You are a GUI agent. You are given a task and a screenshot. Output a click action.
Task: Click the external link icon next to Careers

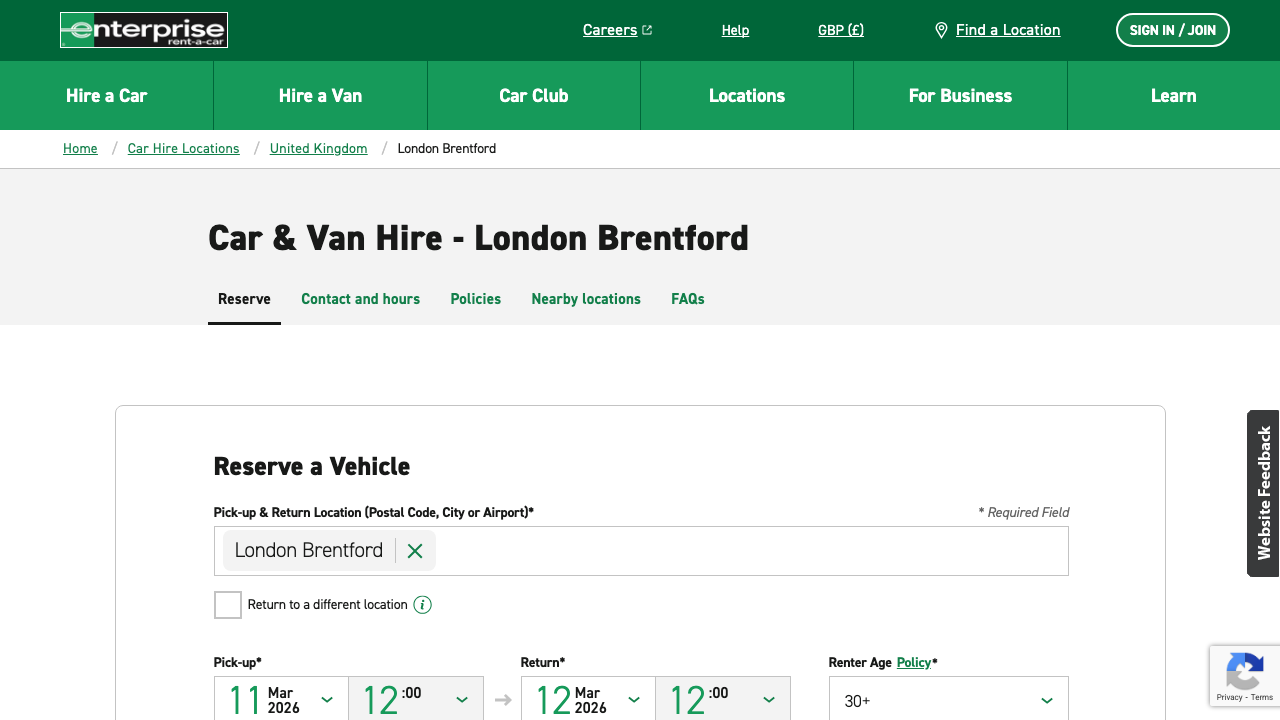(x=646, y=29)
